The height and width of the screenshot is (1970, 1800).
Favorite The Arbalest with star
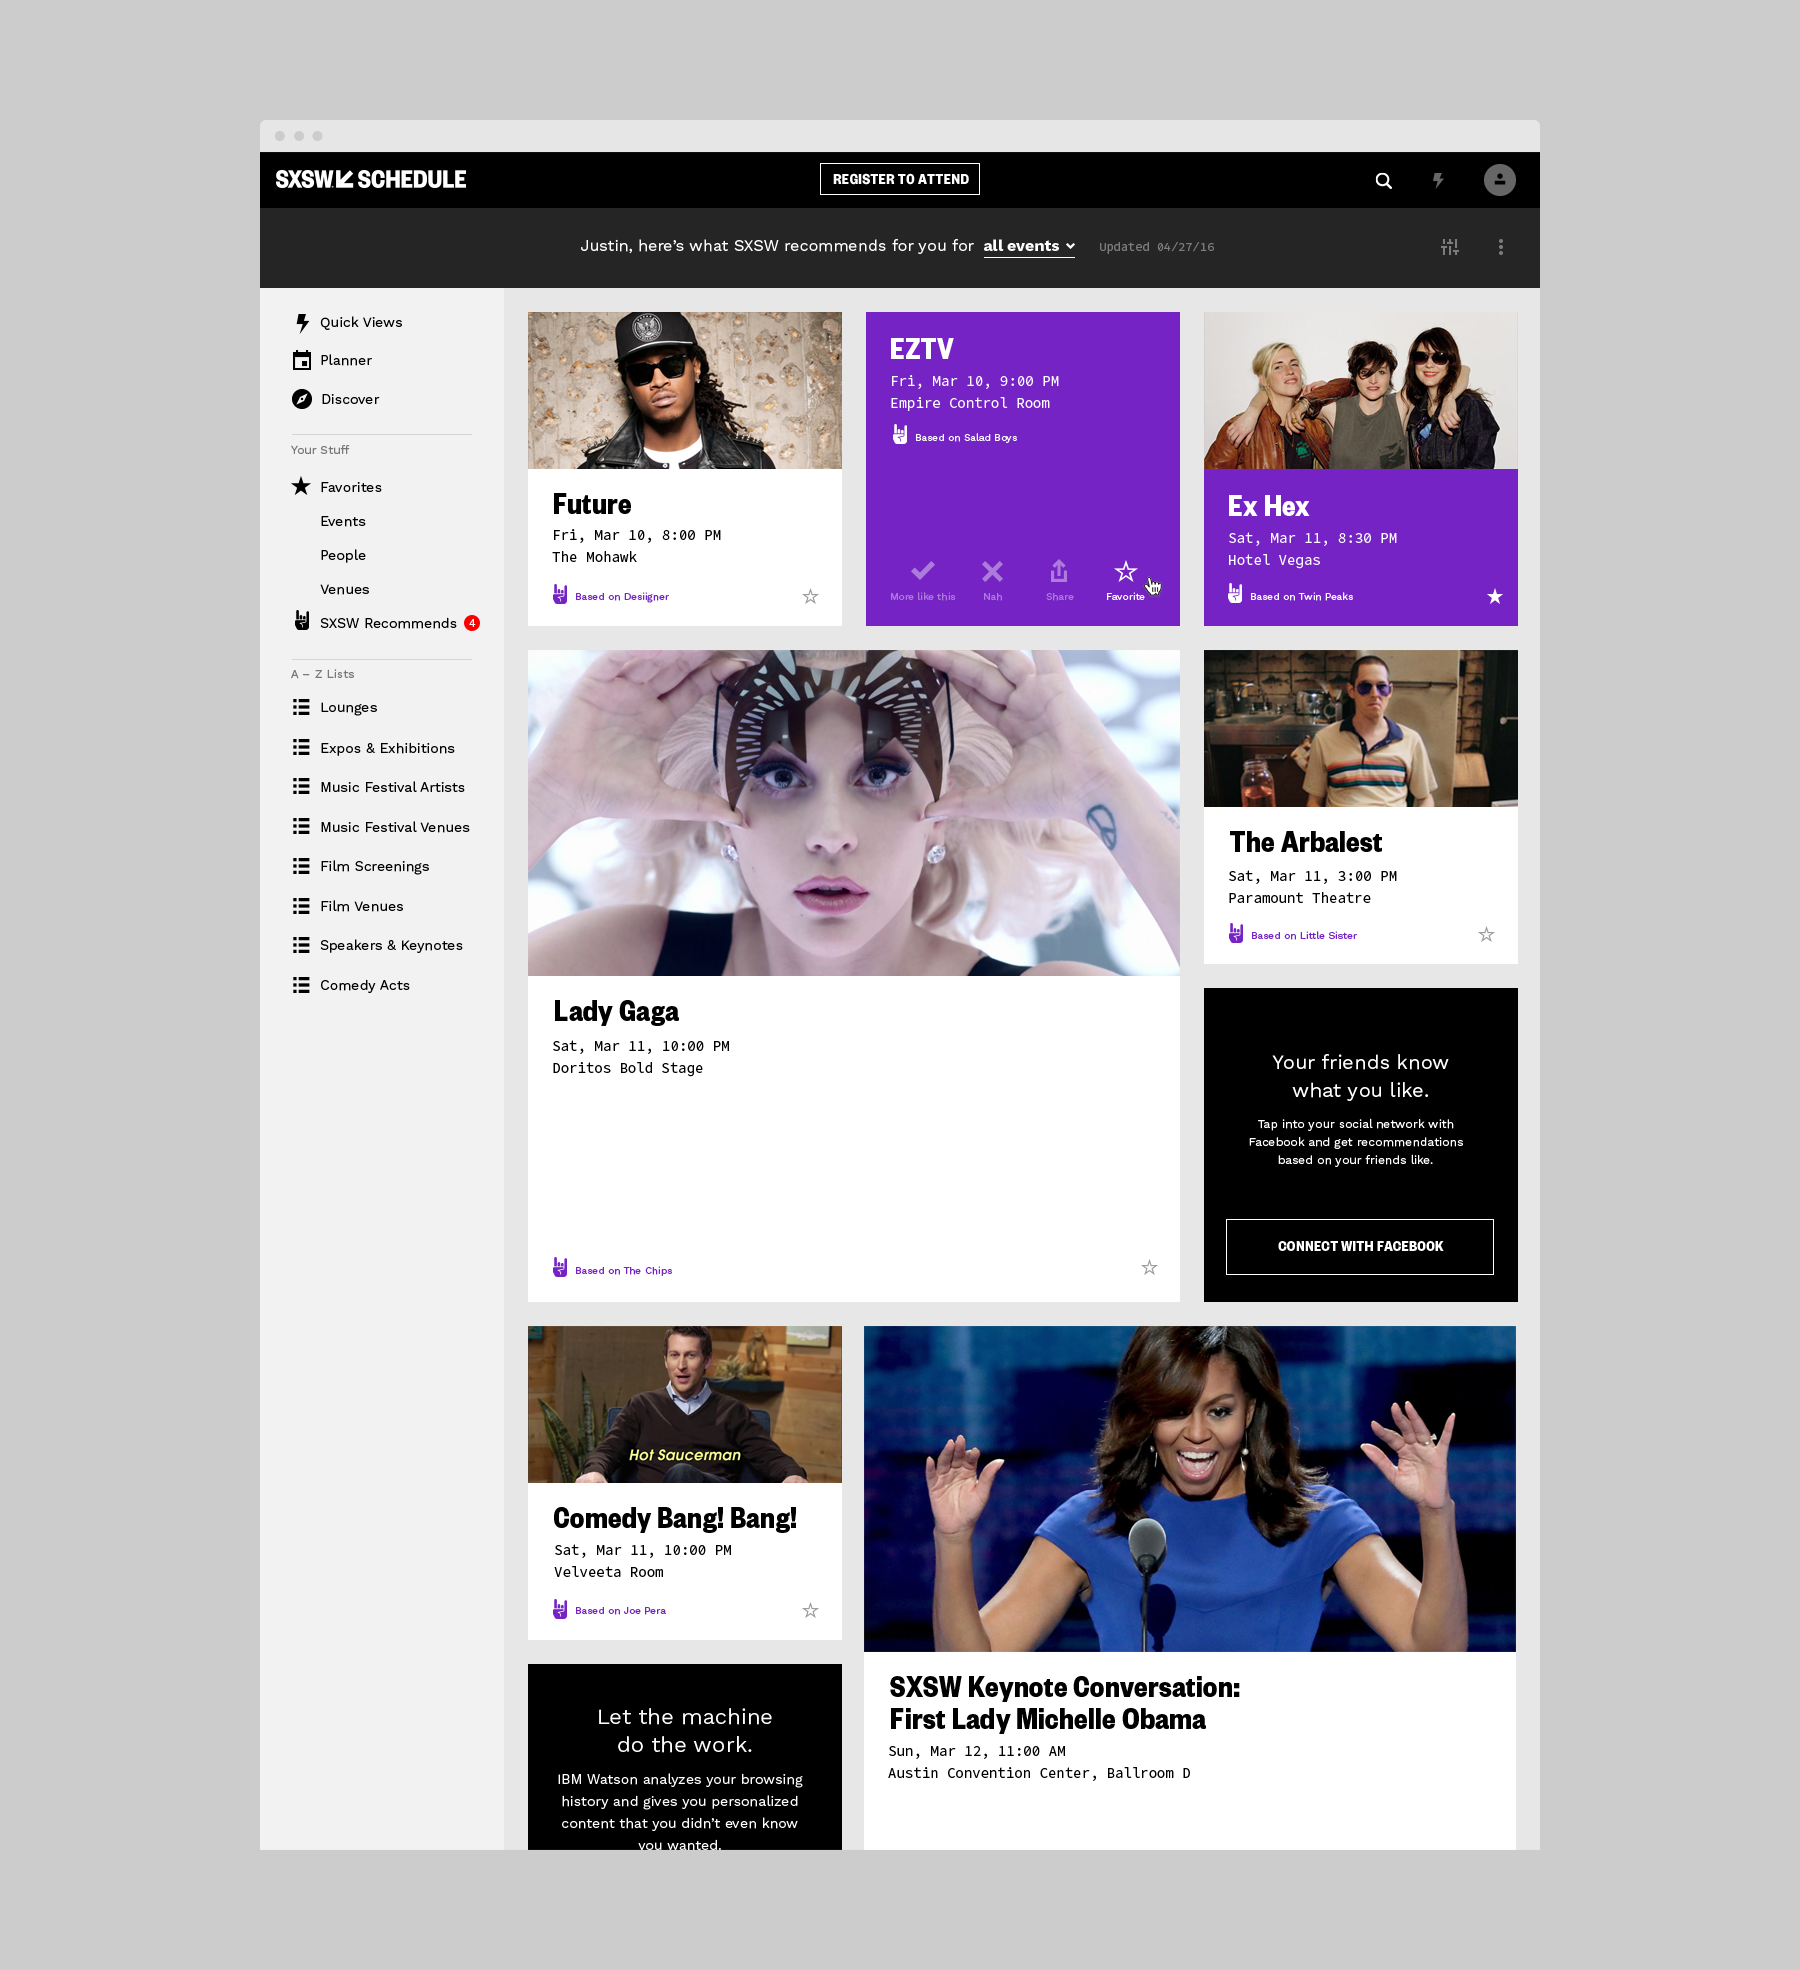pos(1486,935)
